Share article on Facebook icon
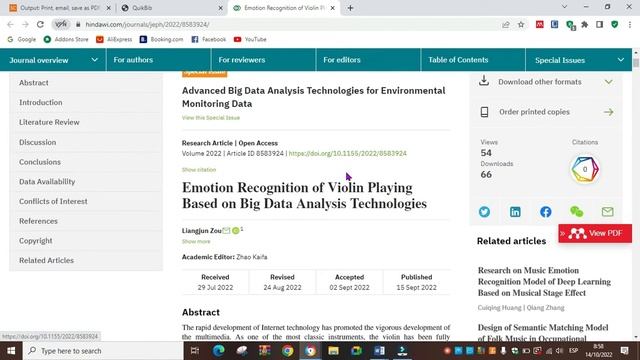Image resolution: width=640 pixels, height=360 pixels. coord(546,212)
